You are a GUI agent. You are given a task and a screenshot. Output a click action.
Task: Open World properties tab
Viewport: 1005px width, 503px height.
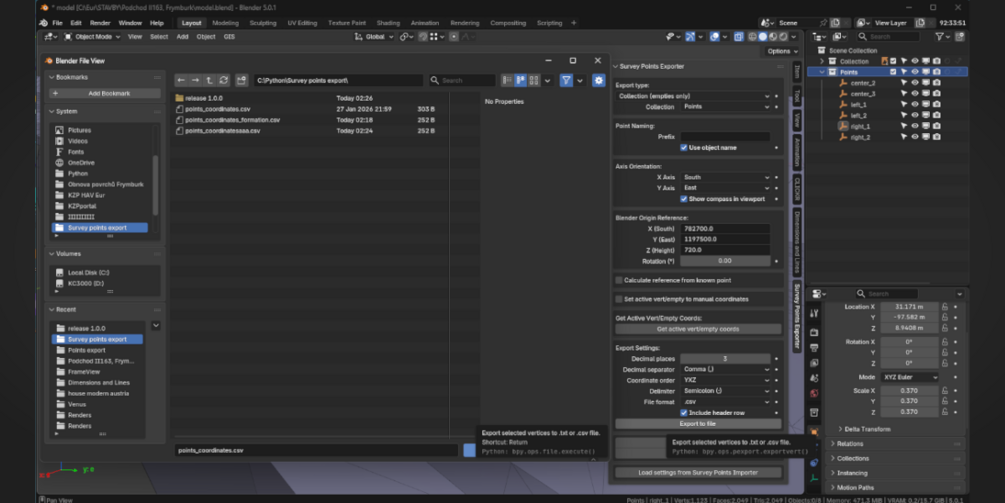click(x=814, y=394)
